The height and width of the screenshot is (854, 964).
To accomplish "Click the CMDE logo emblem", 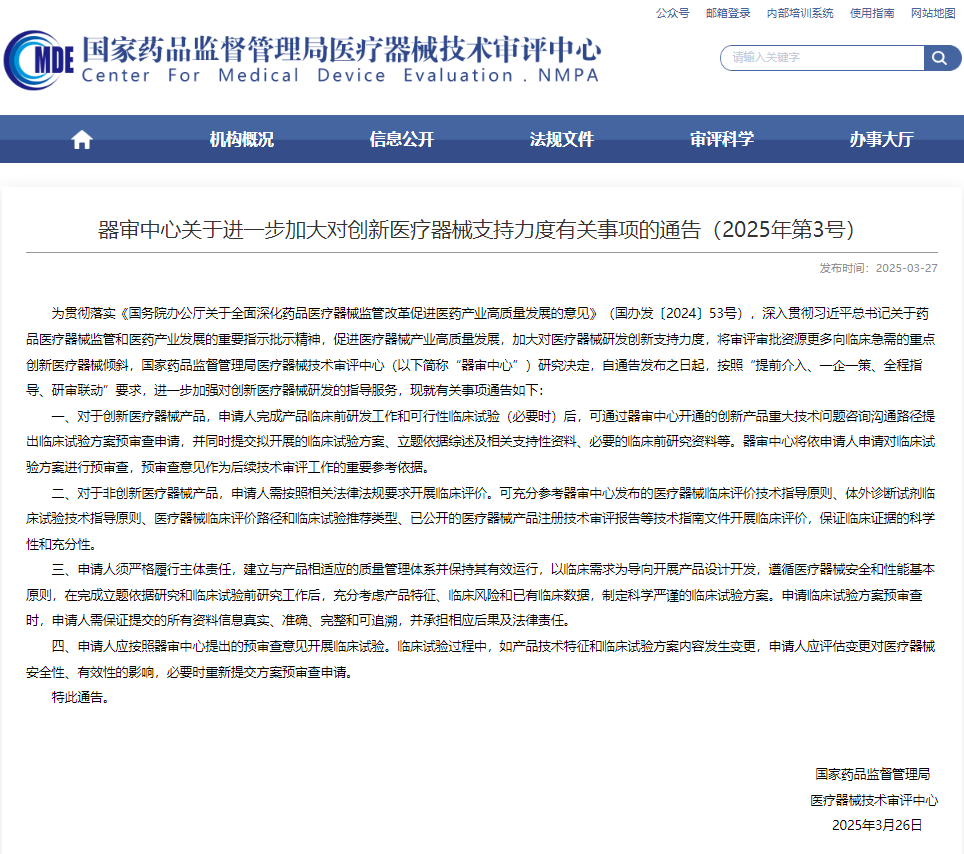I will (39, 60).
